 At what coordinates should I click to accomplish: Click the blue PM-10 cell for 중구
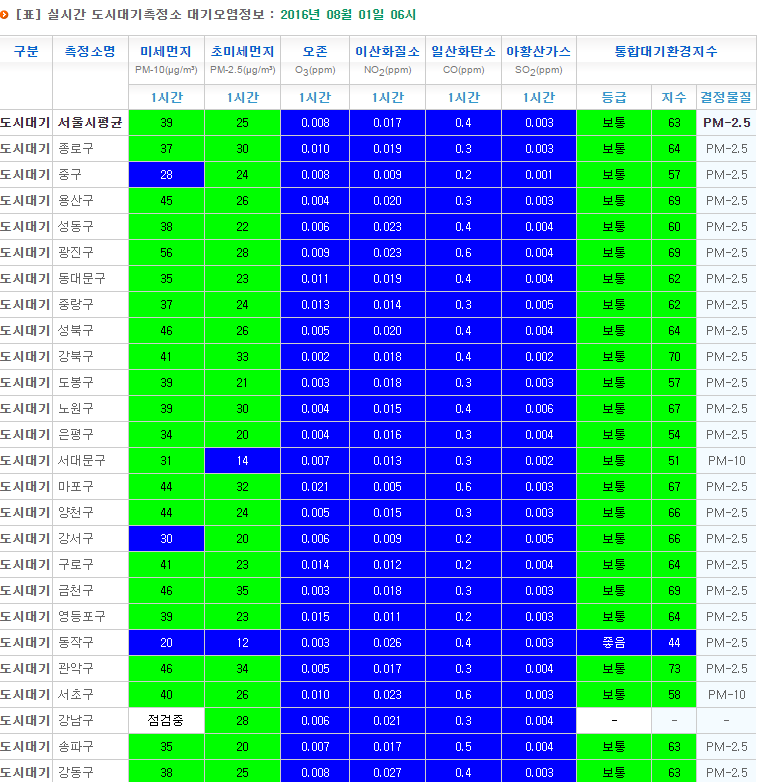click(x=166, y=175)
